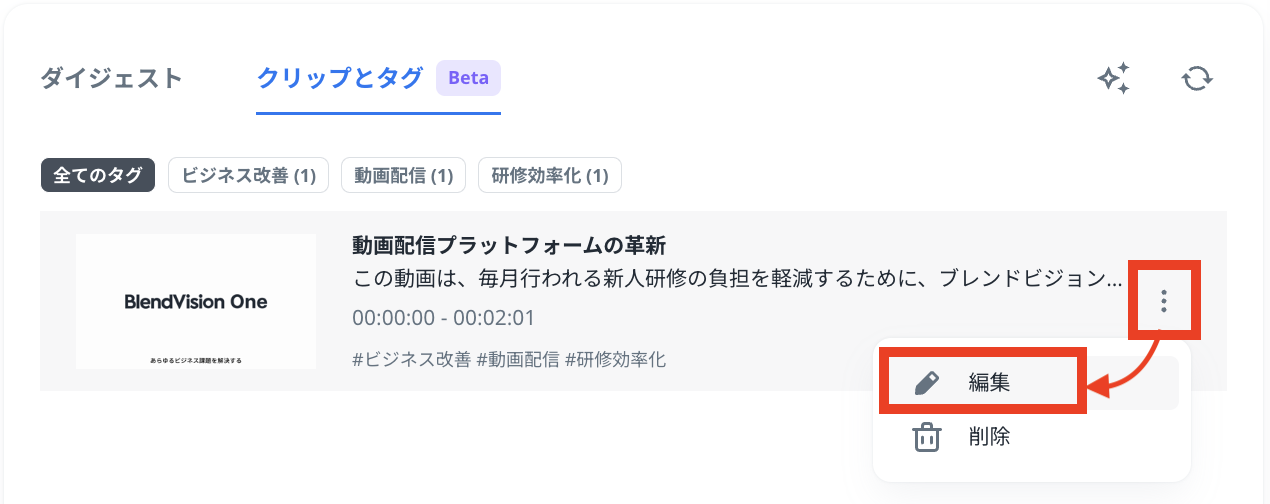Open the BlendVision One clip thumbnail
Image resolution: width=1270 pixels, height=504 pixels.
(x=196, y=301)
